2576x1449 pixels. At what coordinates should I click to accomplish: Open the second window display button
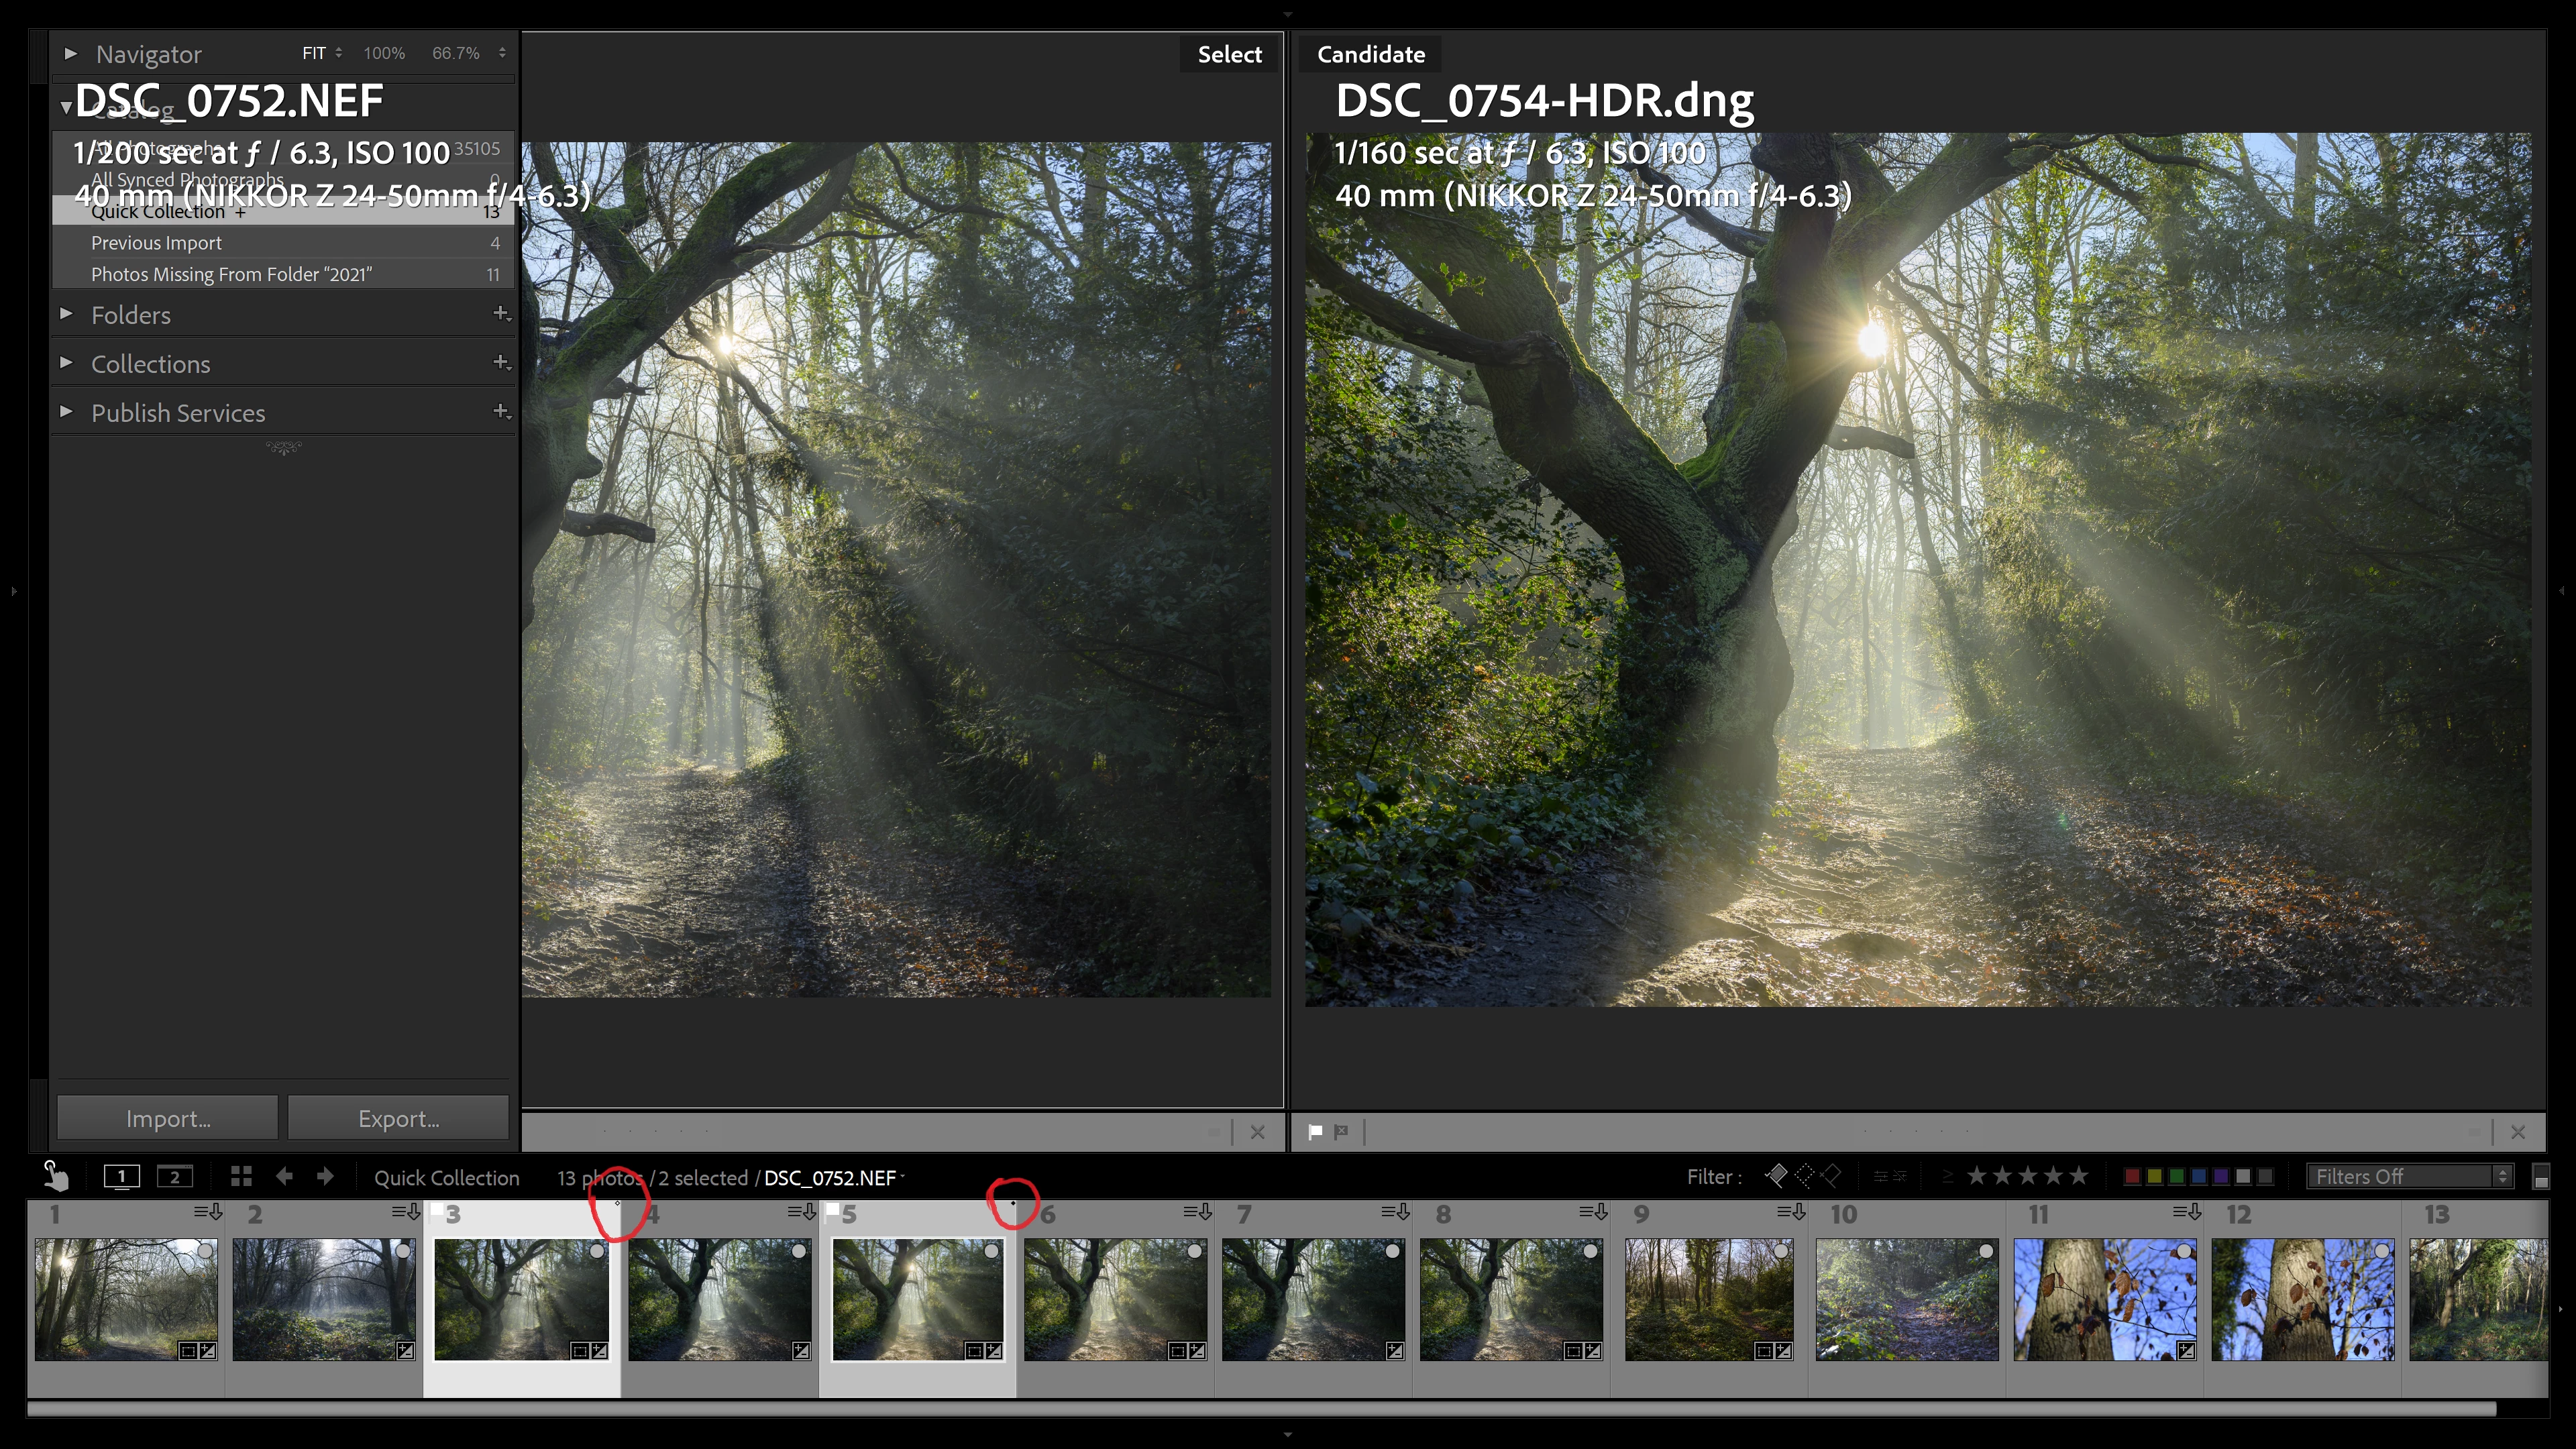coord(175,1176)
